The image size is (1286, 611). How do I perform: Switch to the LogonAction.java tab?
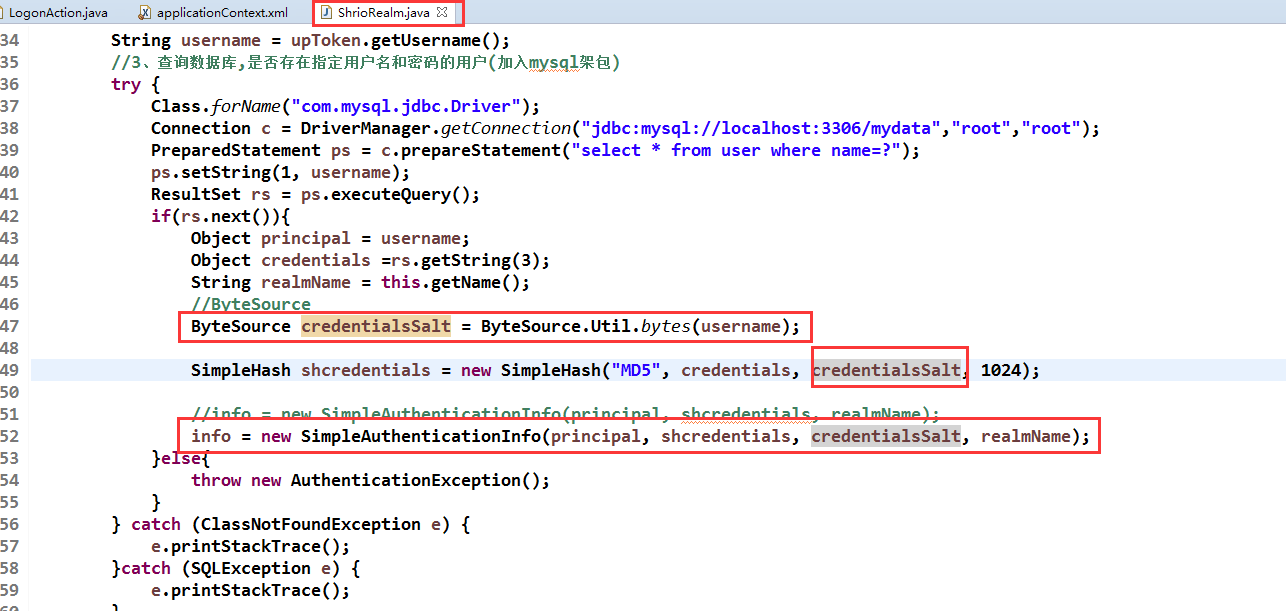[58, 13]
